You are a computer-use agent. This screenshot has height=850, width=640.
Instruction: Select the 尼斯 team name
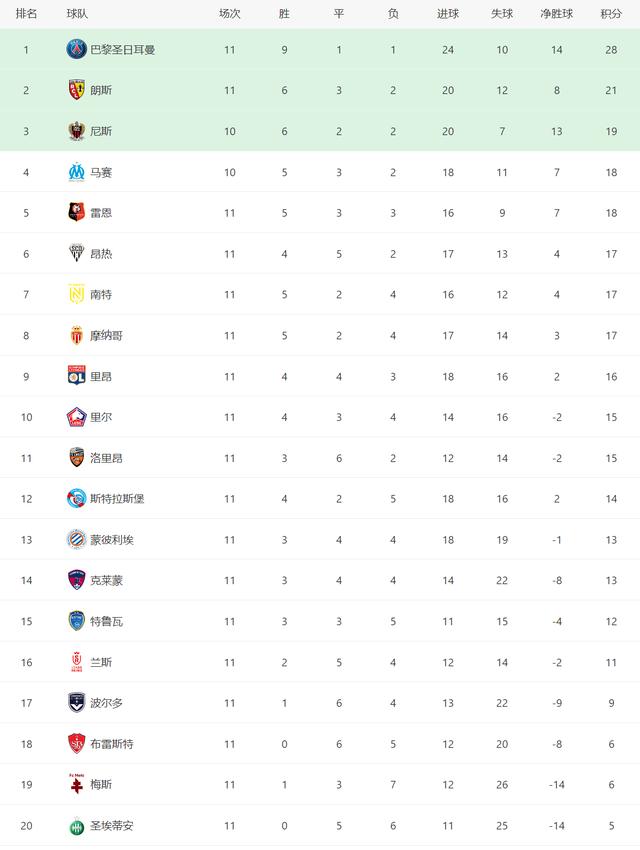pyautogui.click(x=101, y=131)
